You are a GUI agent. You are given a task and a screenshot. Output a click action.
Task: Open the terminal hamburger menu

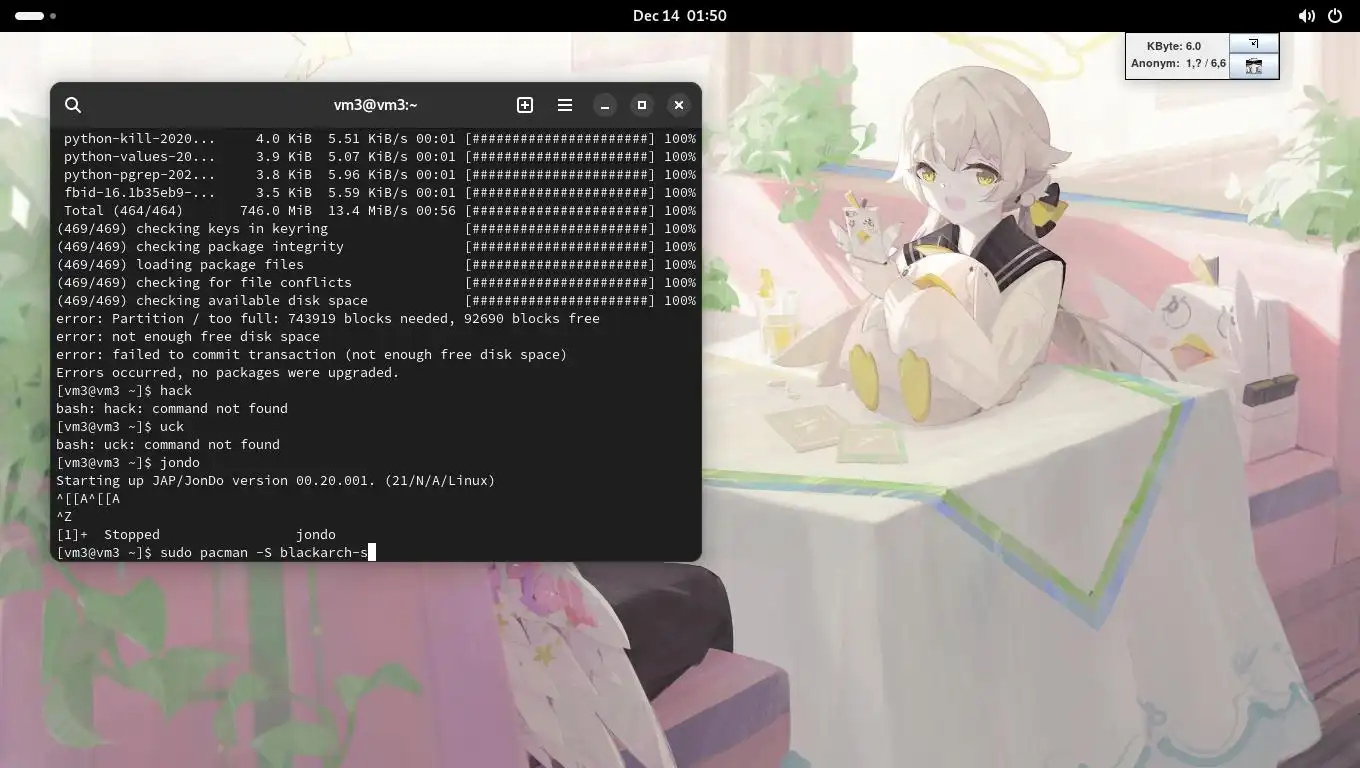(565, 105)
